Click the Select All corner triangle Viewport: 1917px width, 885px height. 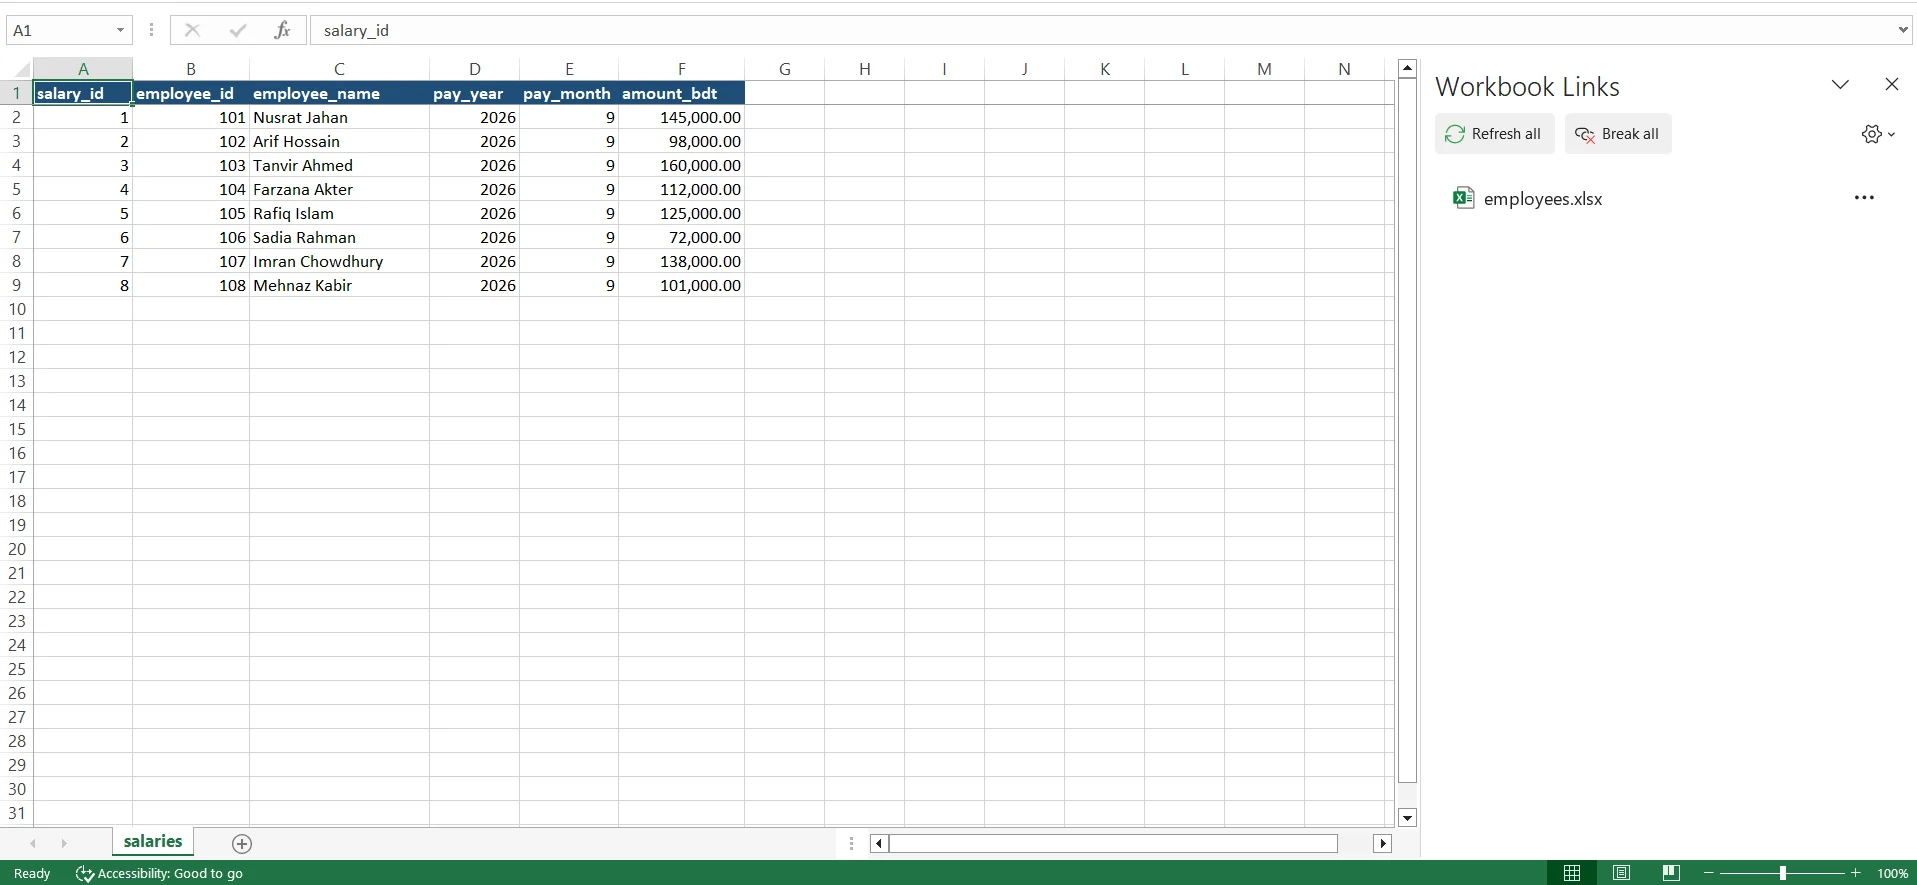click(19, 70)
